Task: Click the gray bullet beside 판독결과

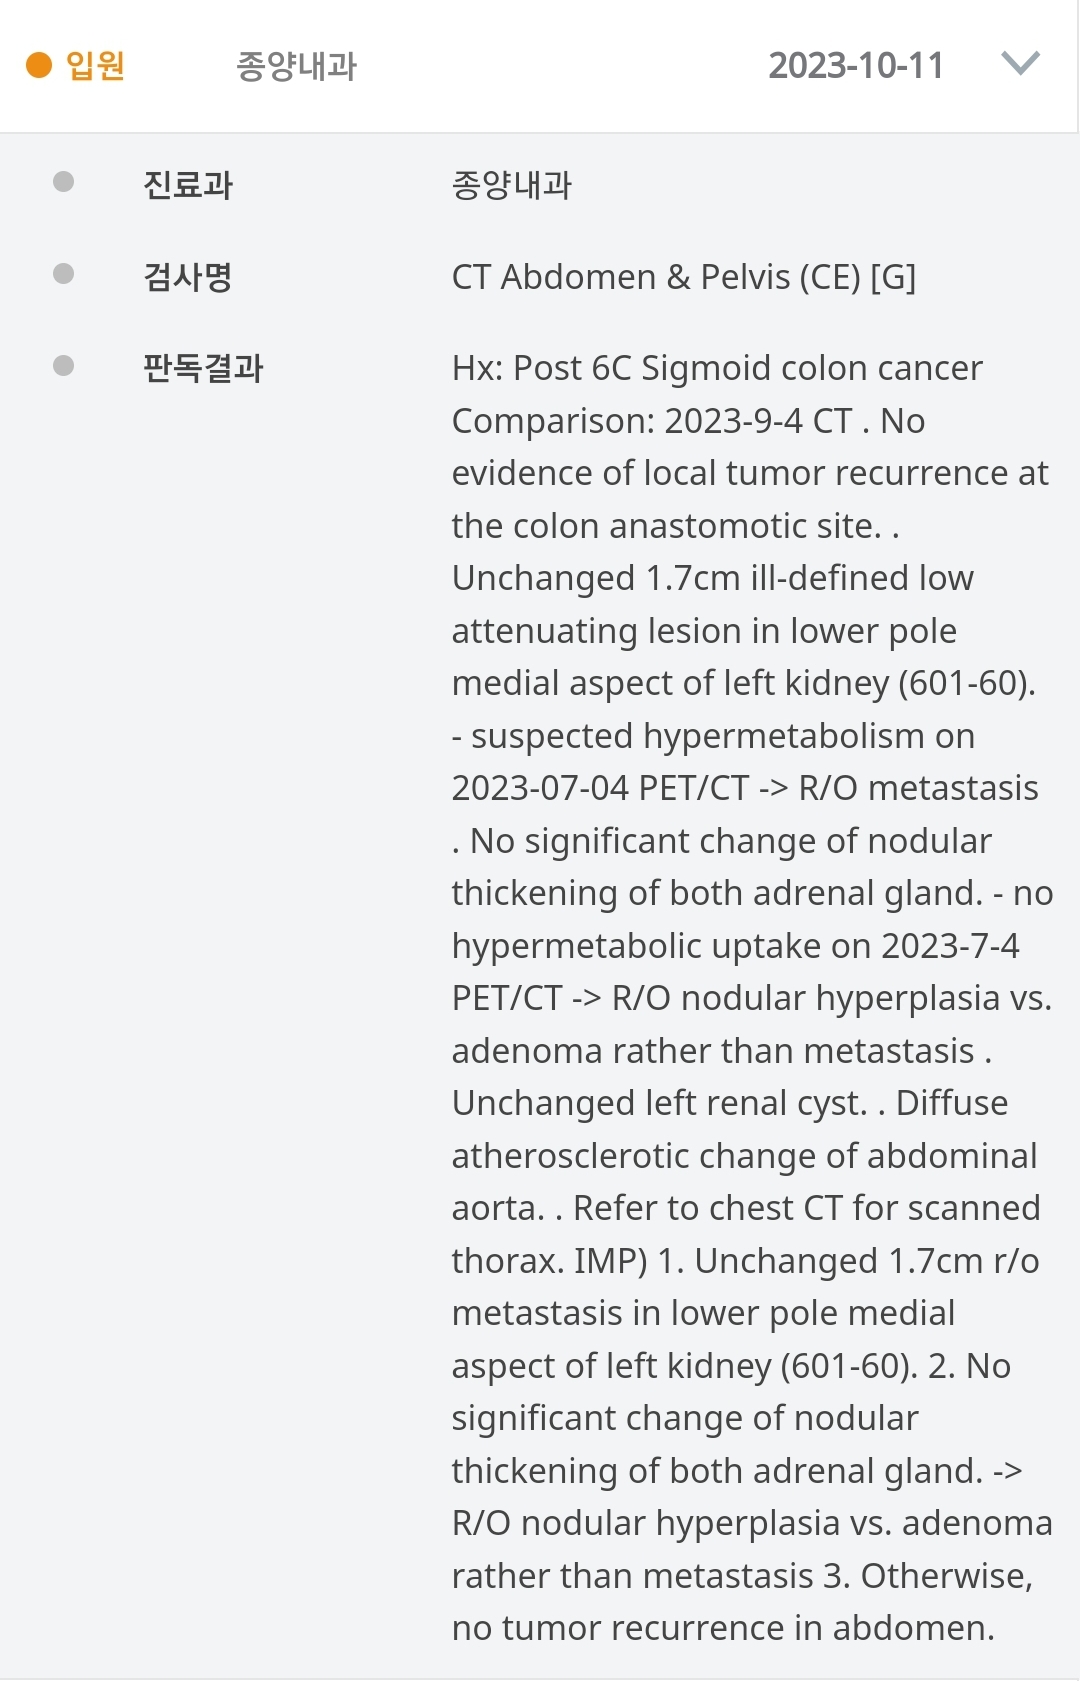Action: pos(63,366)
